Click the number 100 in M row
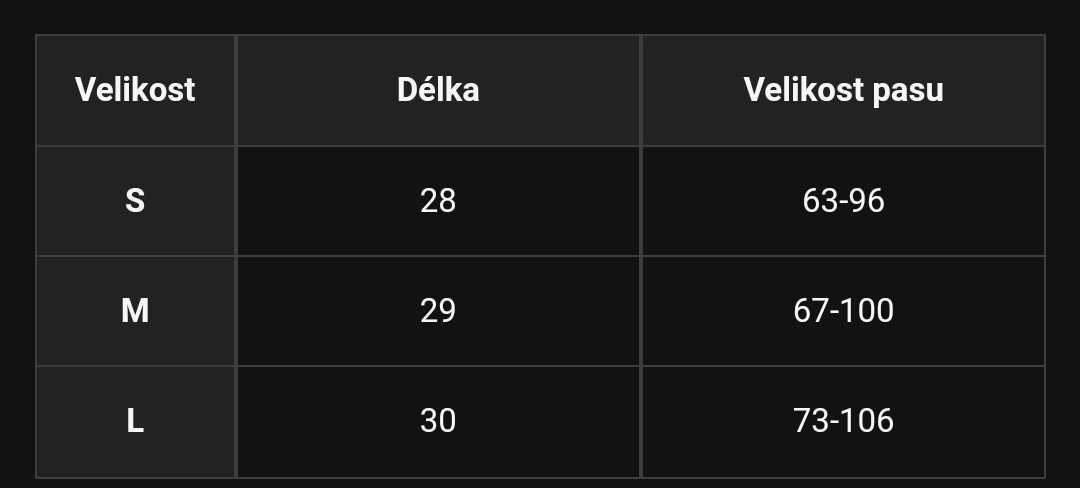This screenshot has width=1080, height=488. (x=867, y=311)
